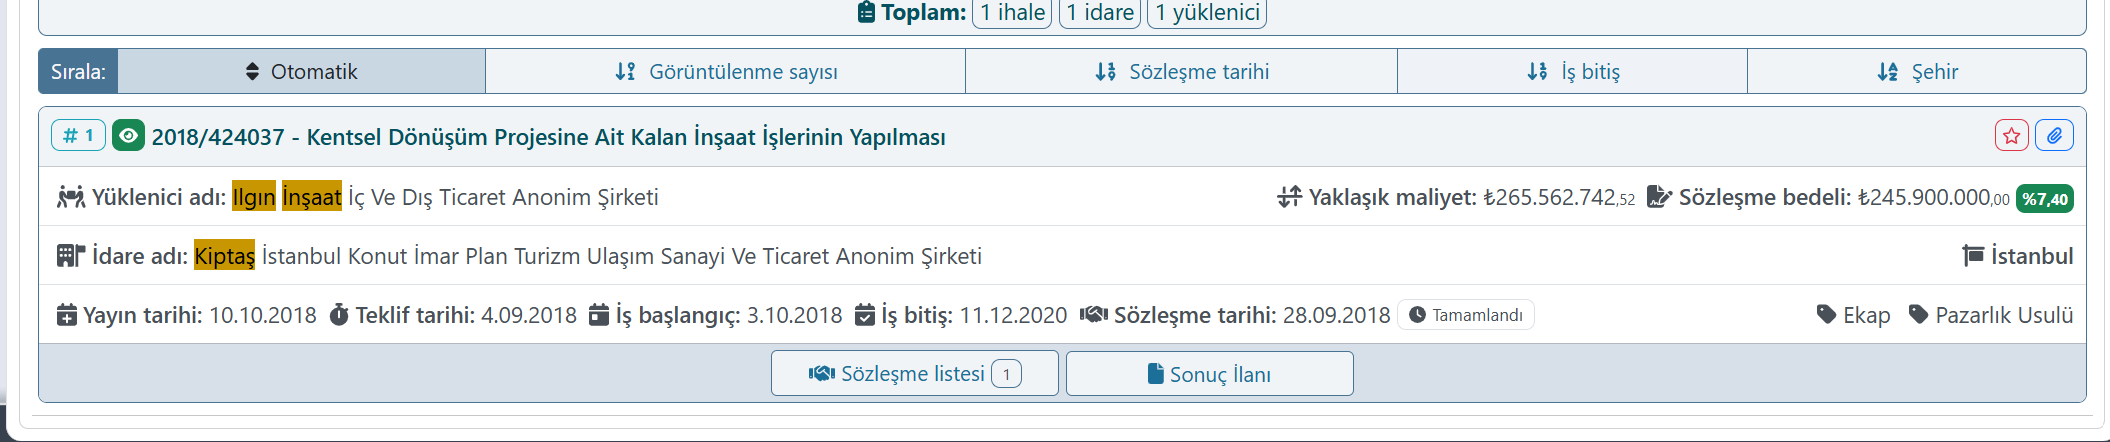Screen dimensions: 2110x442
Task: Click the blue paperclip attachment icon
Action: point(2054,136)
